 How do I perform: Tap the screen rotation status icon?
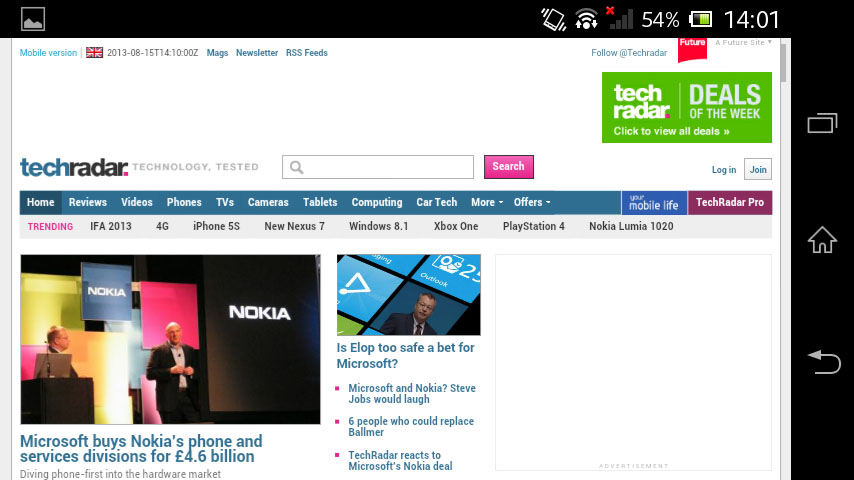coord(553,20)
